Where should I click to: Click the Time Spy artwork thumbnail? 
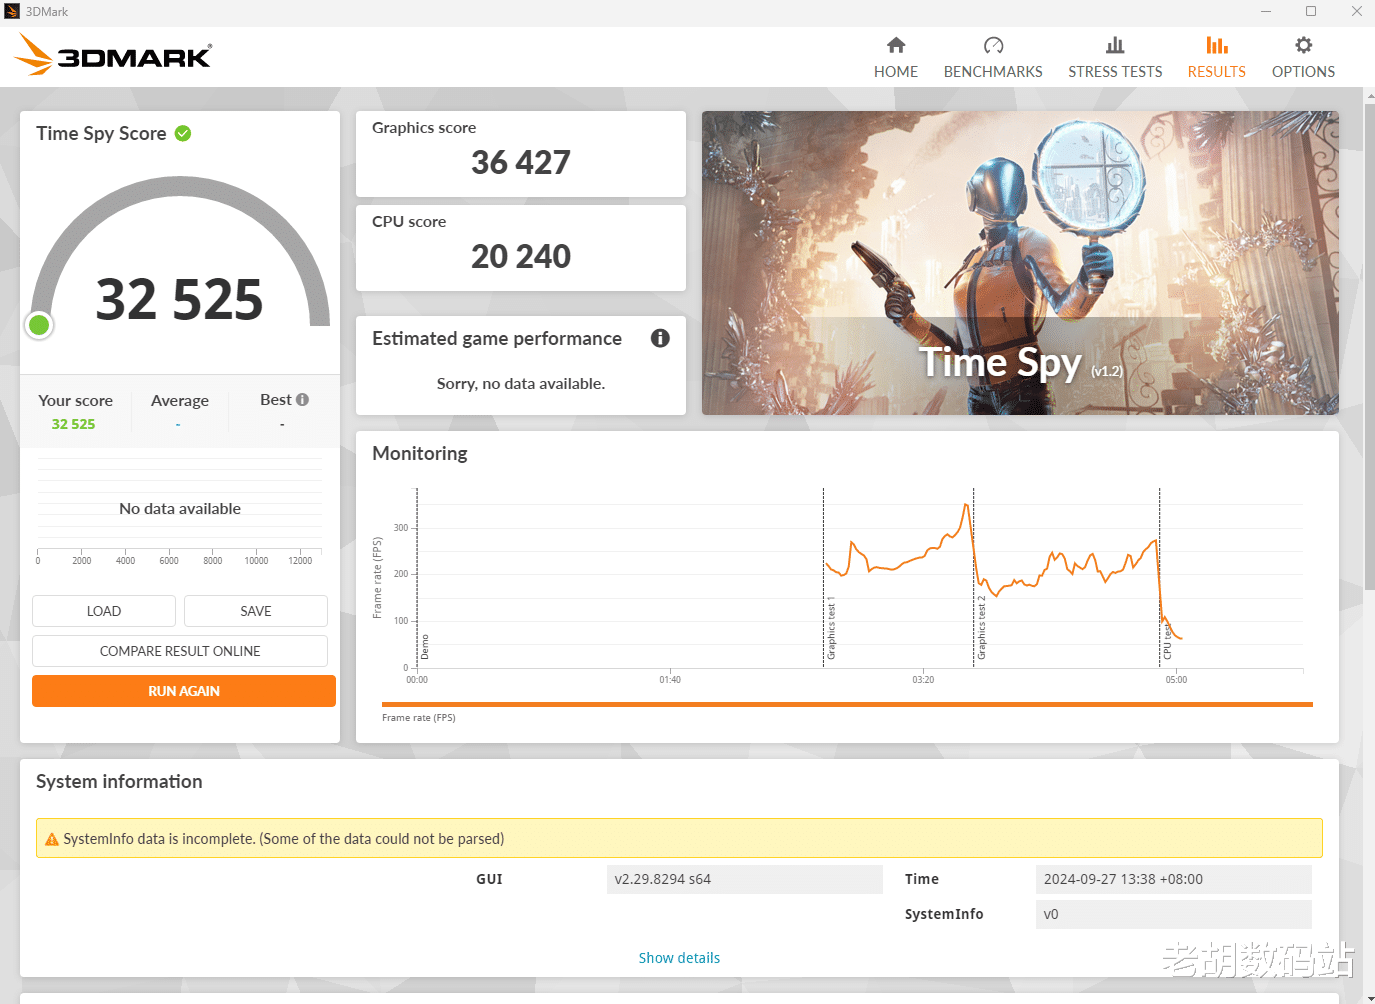(x=1020, y=263)
